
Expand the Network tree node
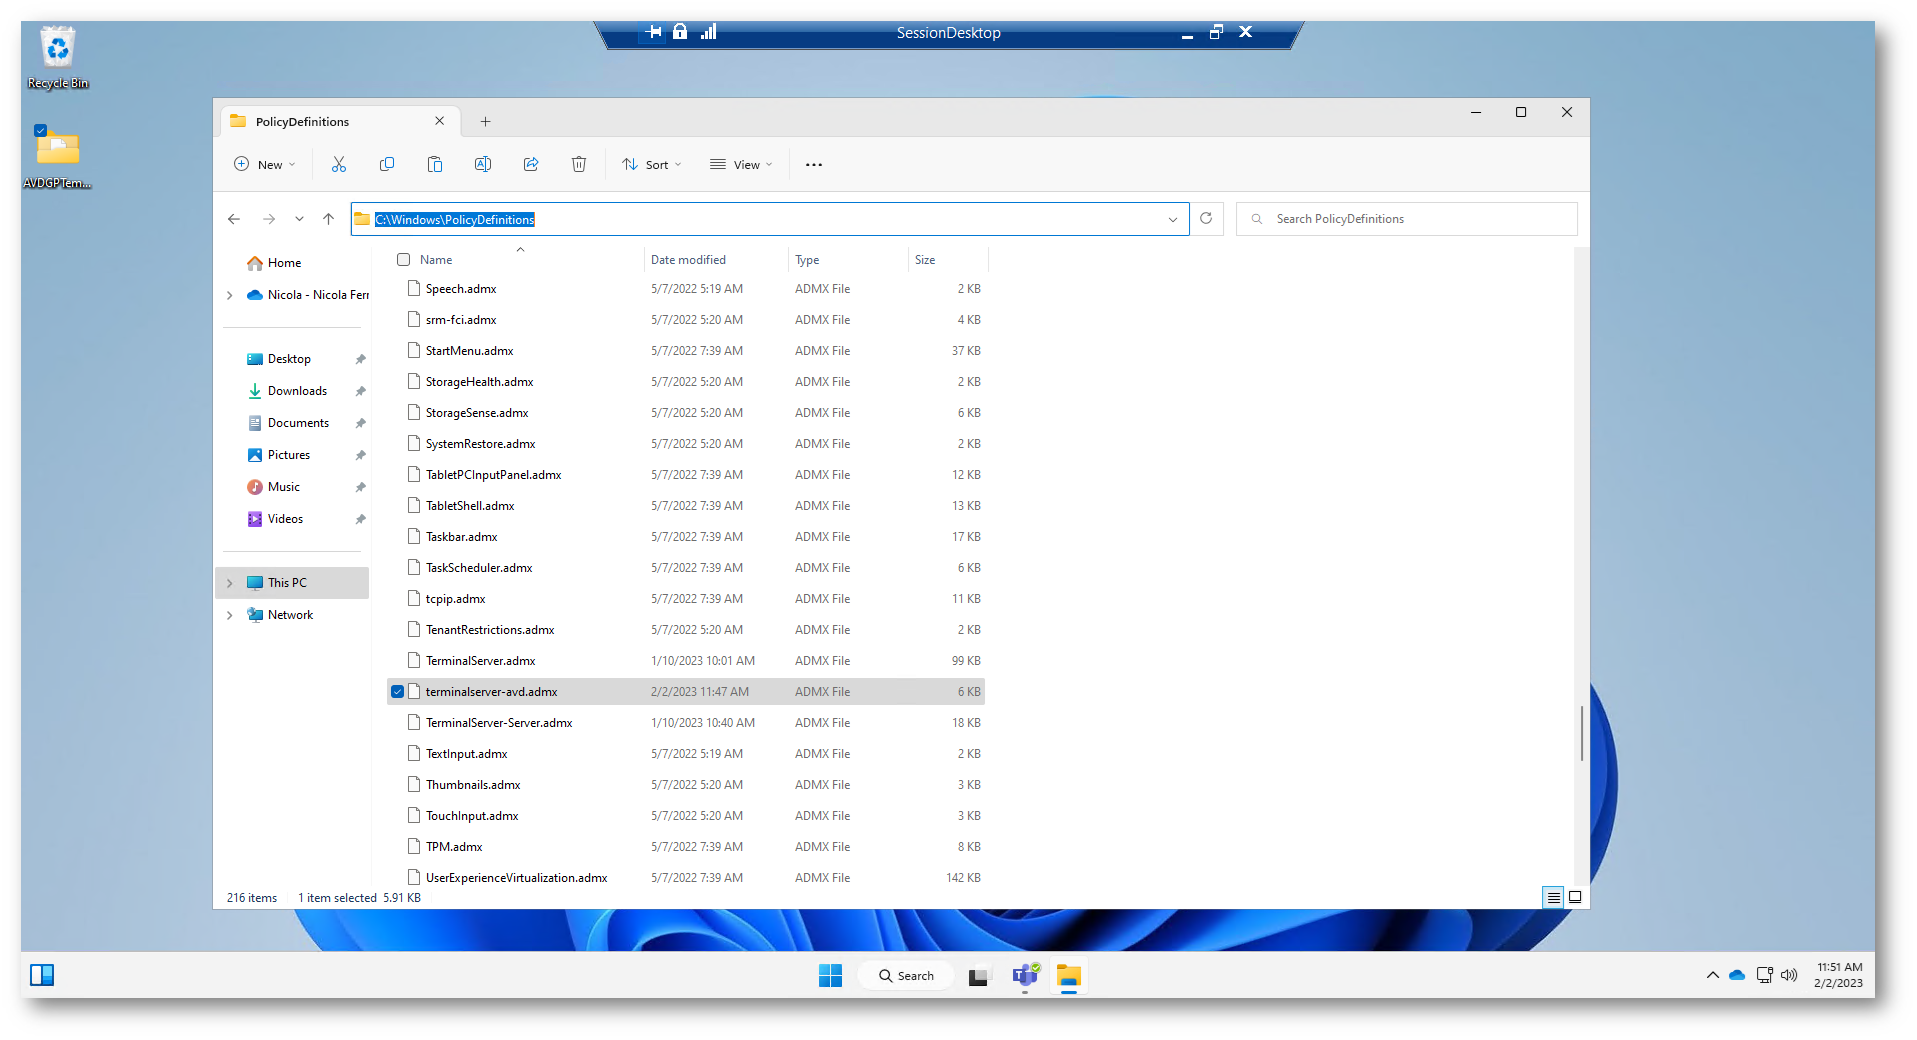230,615
